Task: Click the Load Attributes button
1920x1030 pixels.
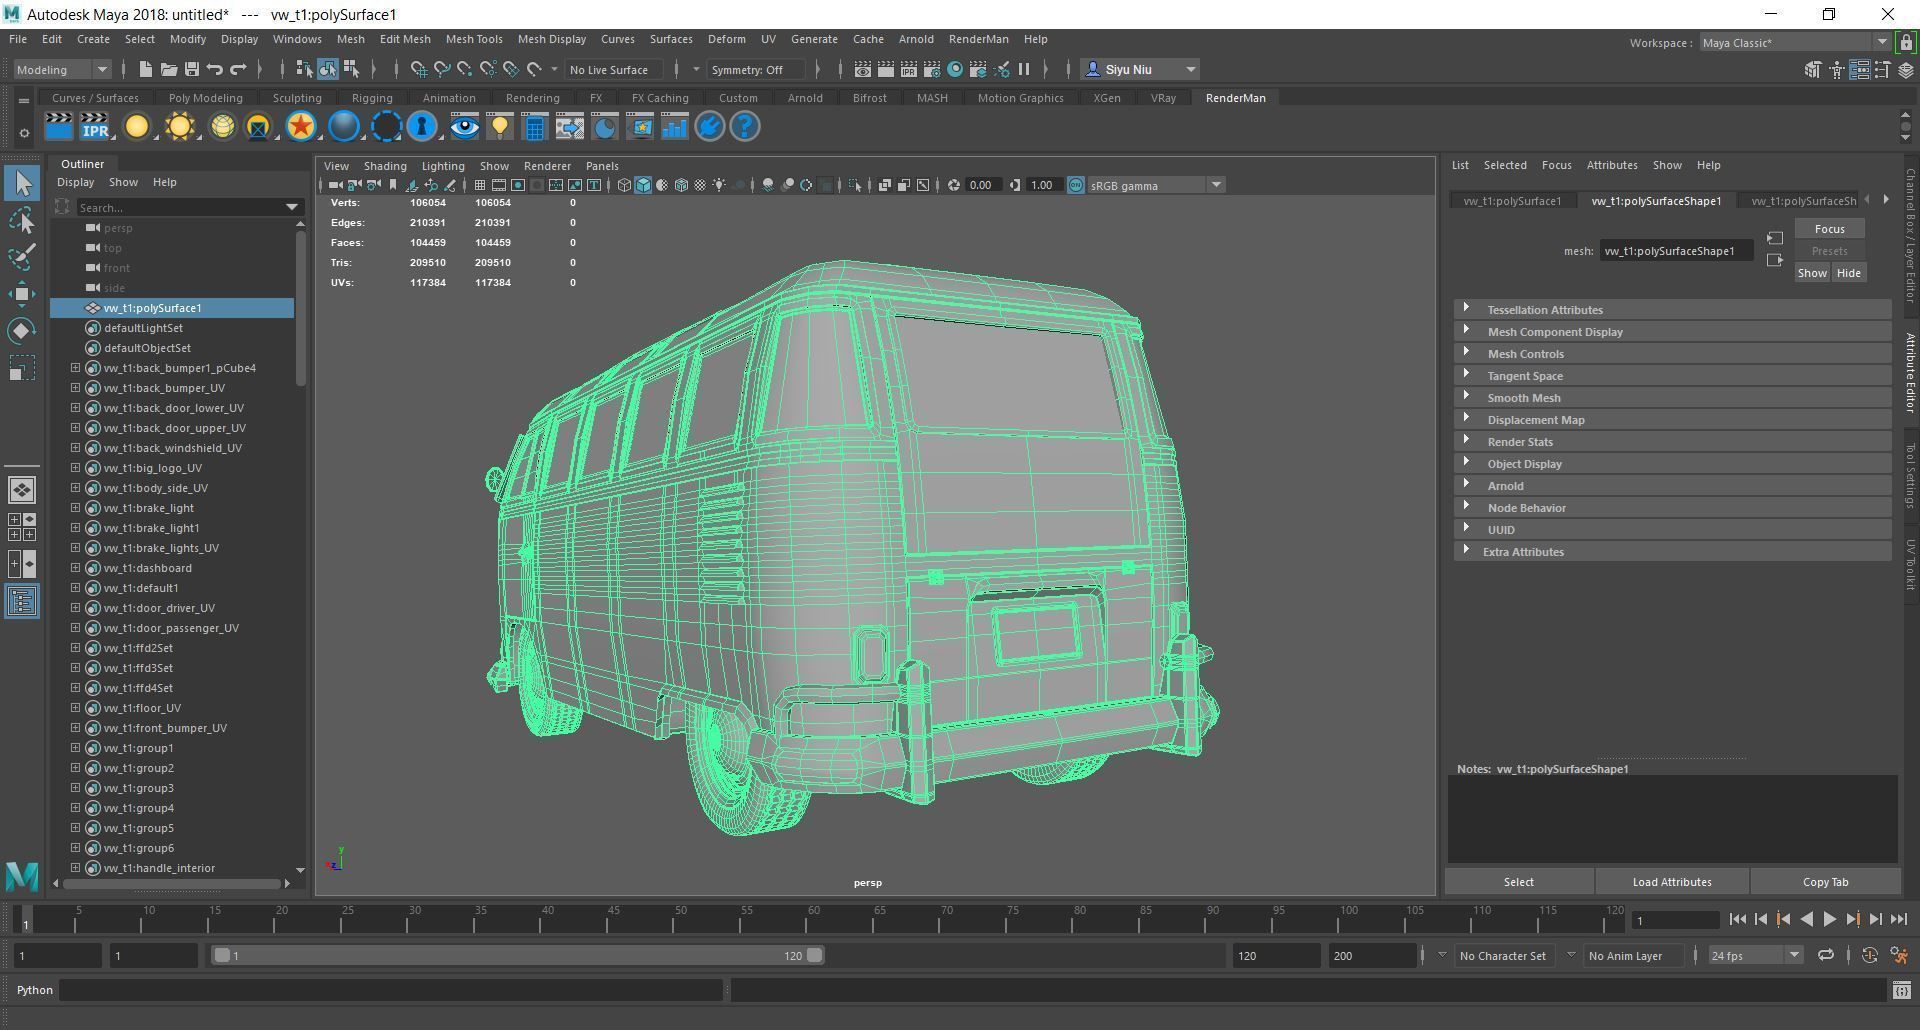Action: click(1672, 882)
